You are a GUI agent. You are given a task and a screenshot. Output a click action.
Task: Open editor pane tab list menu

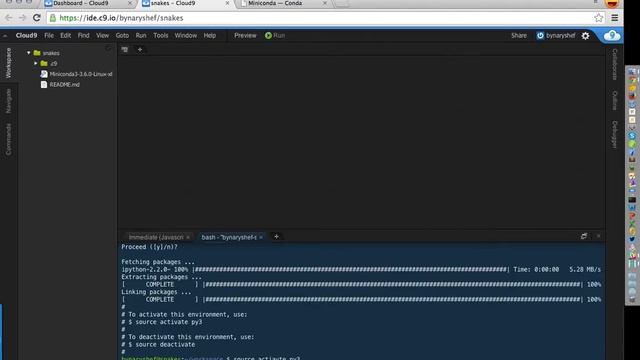(x=125, y=49)
